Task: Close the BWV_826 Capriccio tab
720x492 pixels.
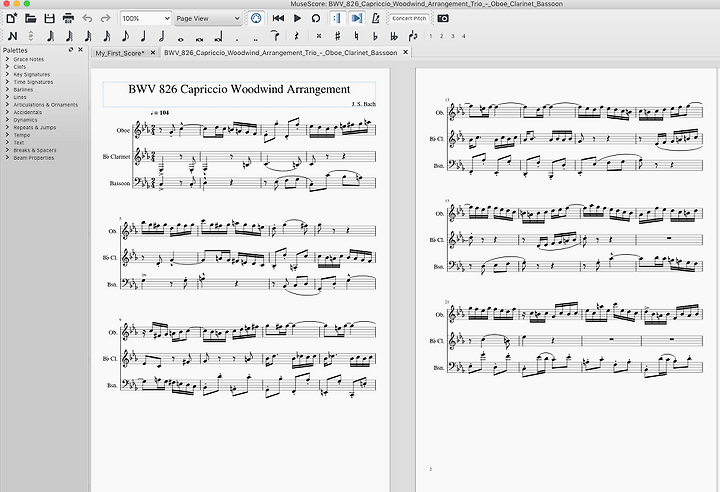Action: point(405,52)
